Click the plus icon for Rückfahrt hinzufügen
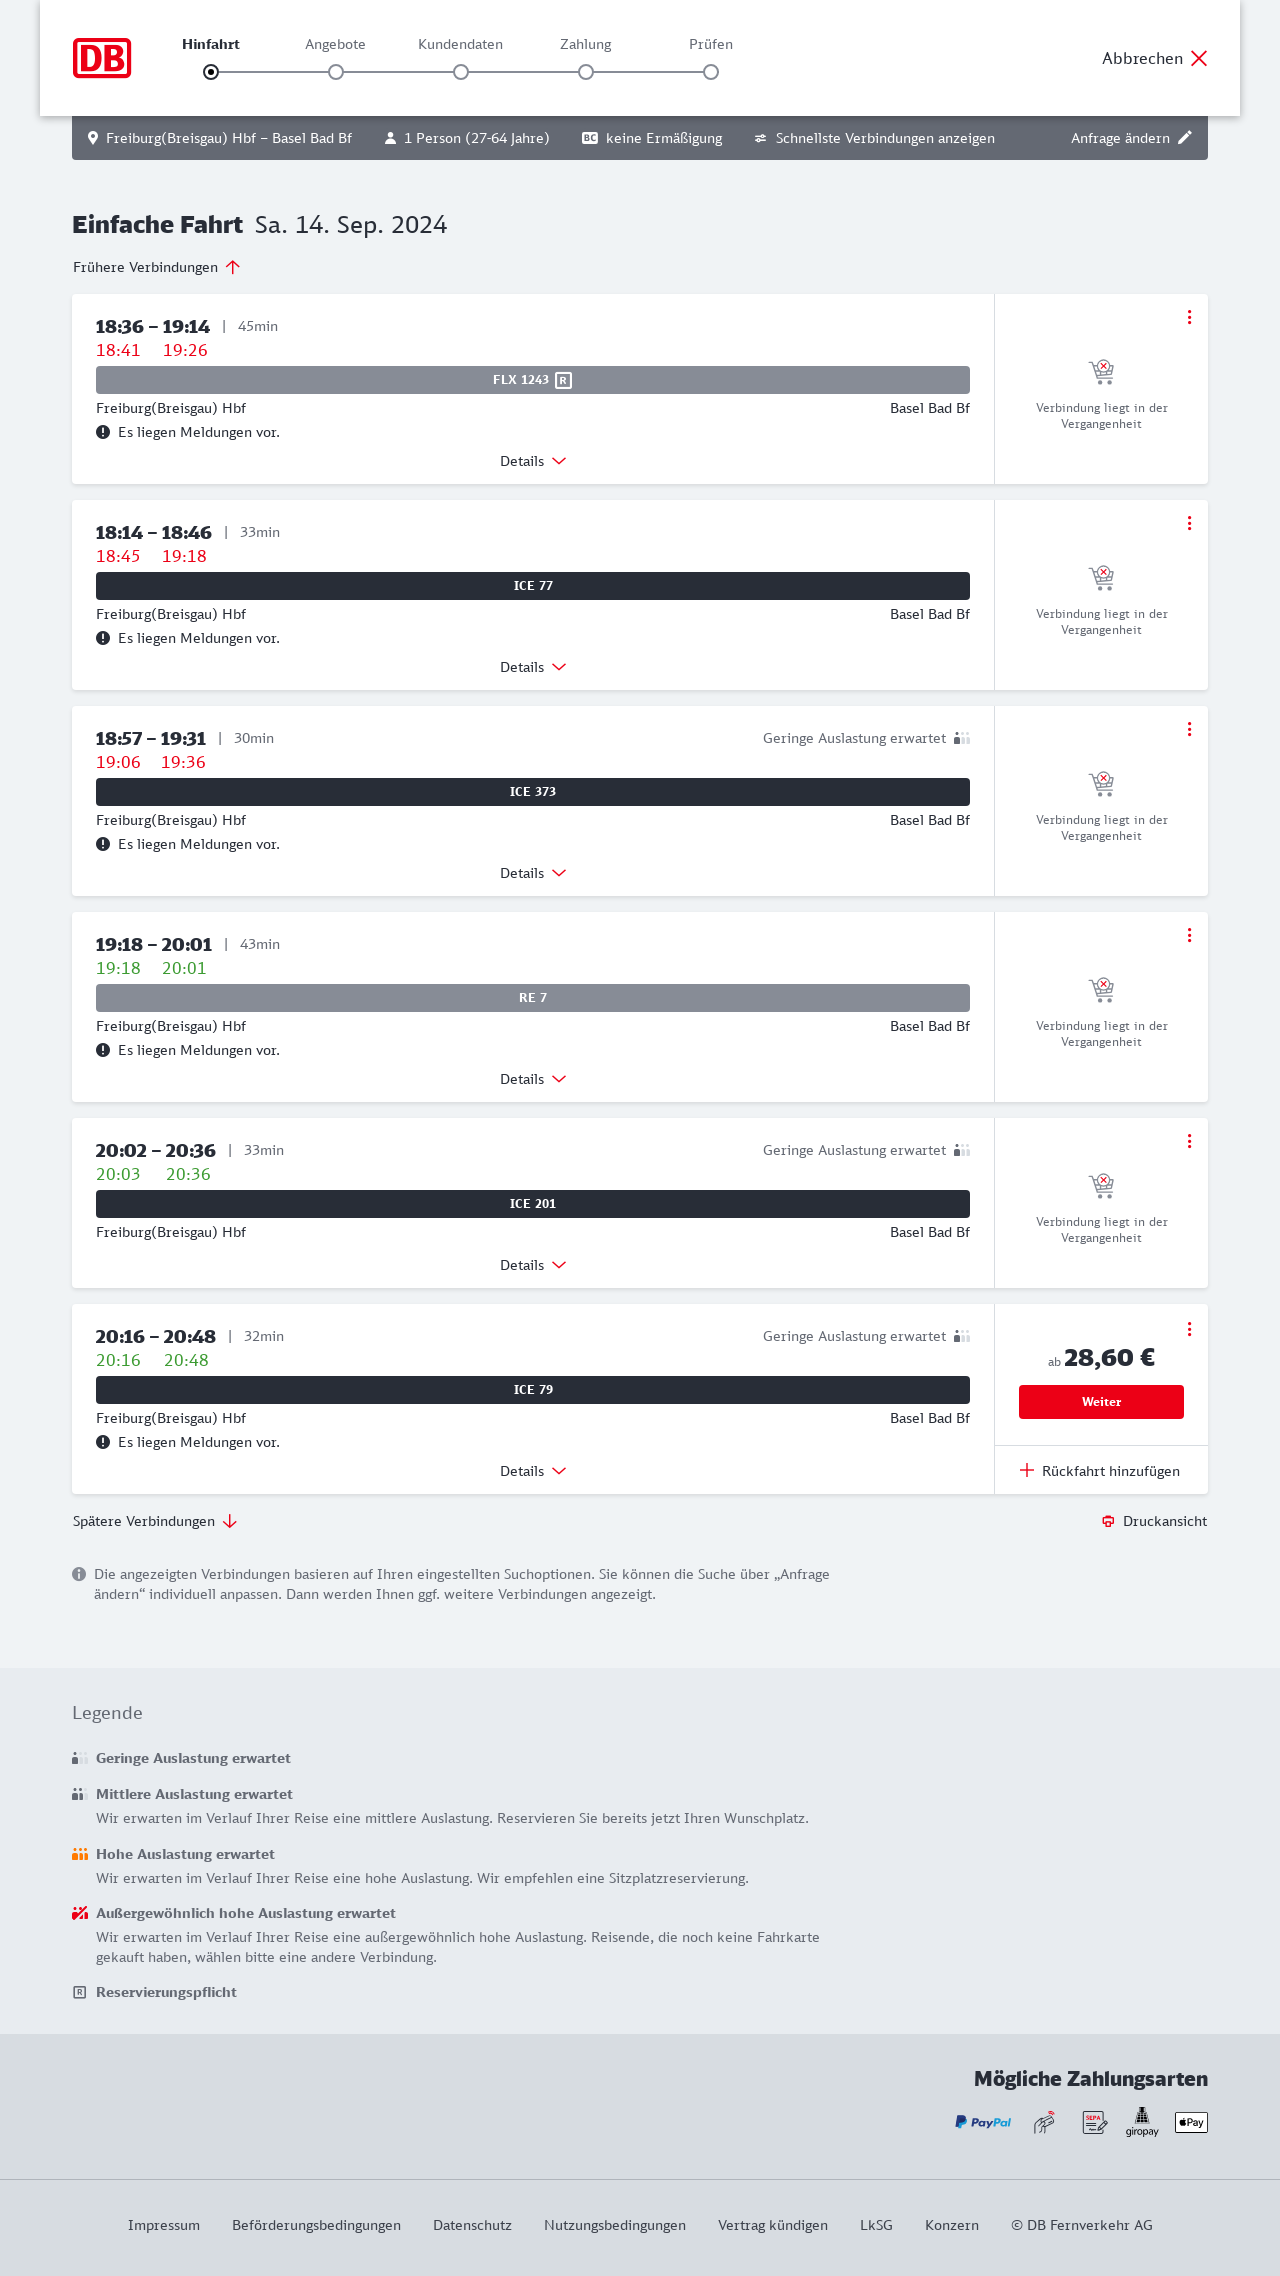Image resolution: width=1280 pixels, height=2276 pixels. click(1027, 1470)
